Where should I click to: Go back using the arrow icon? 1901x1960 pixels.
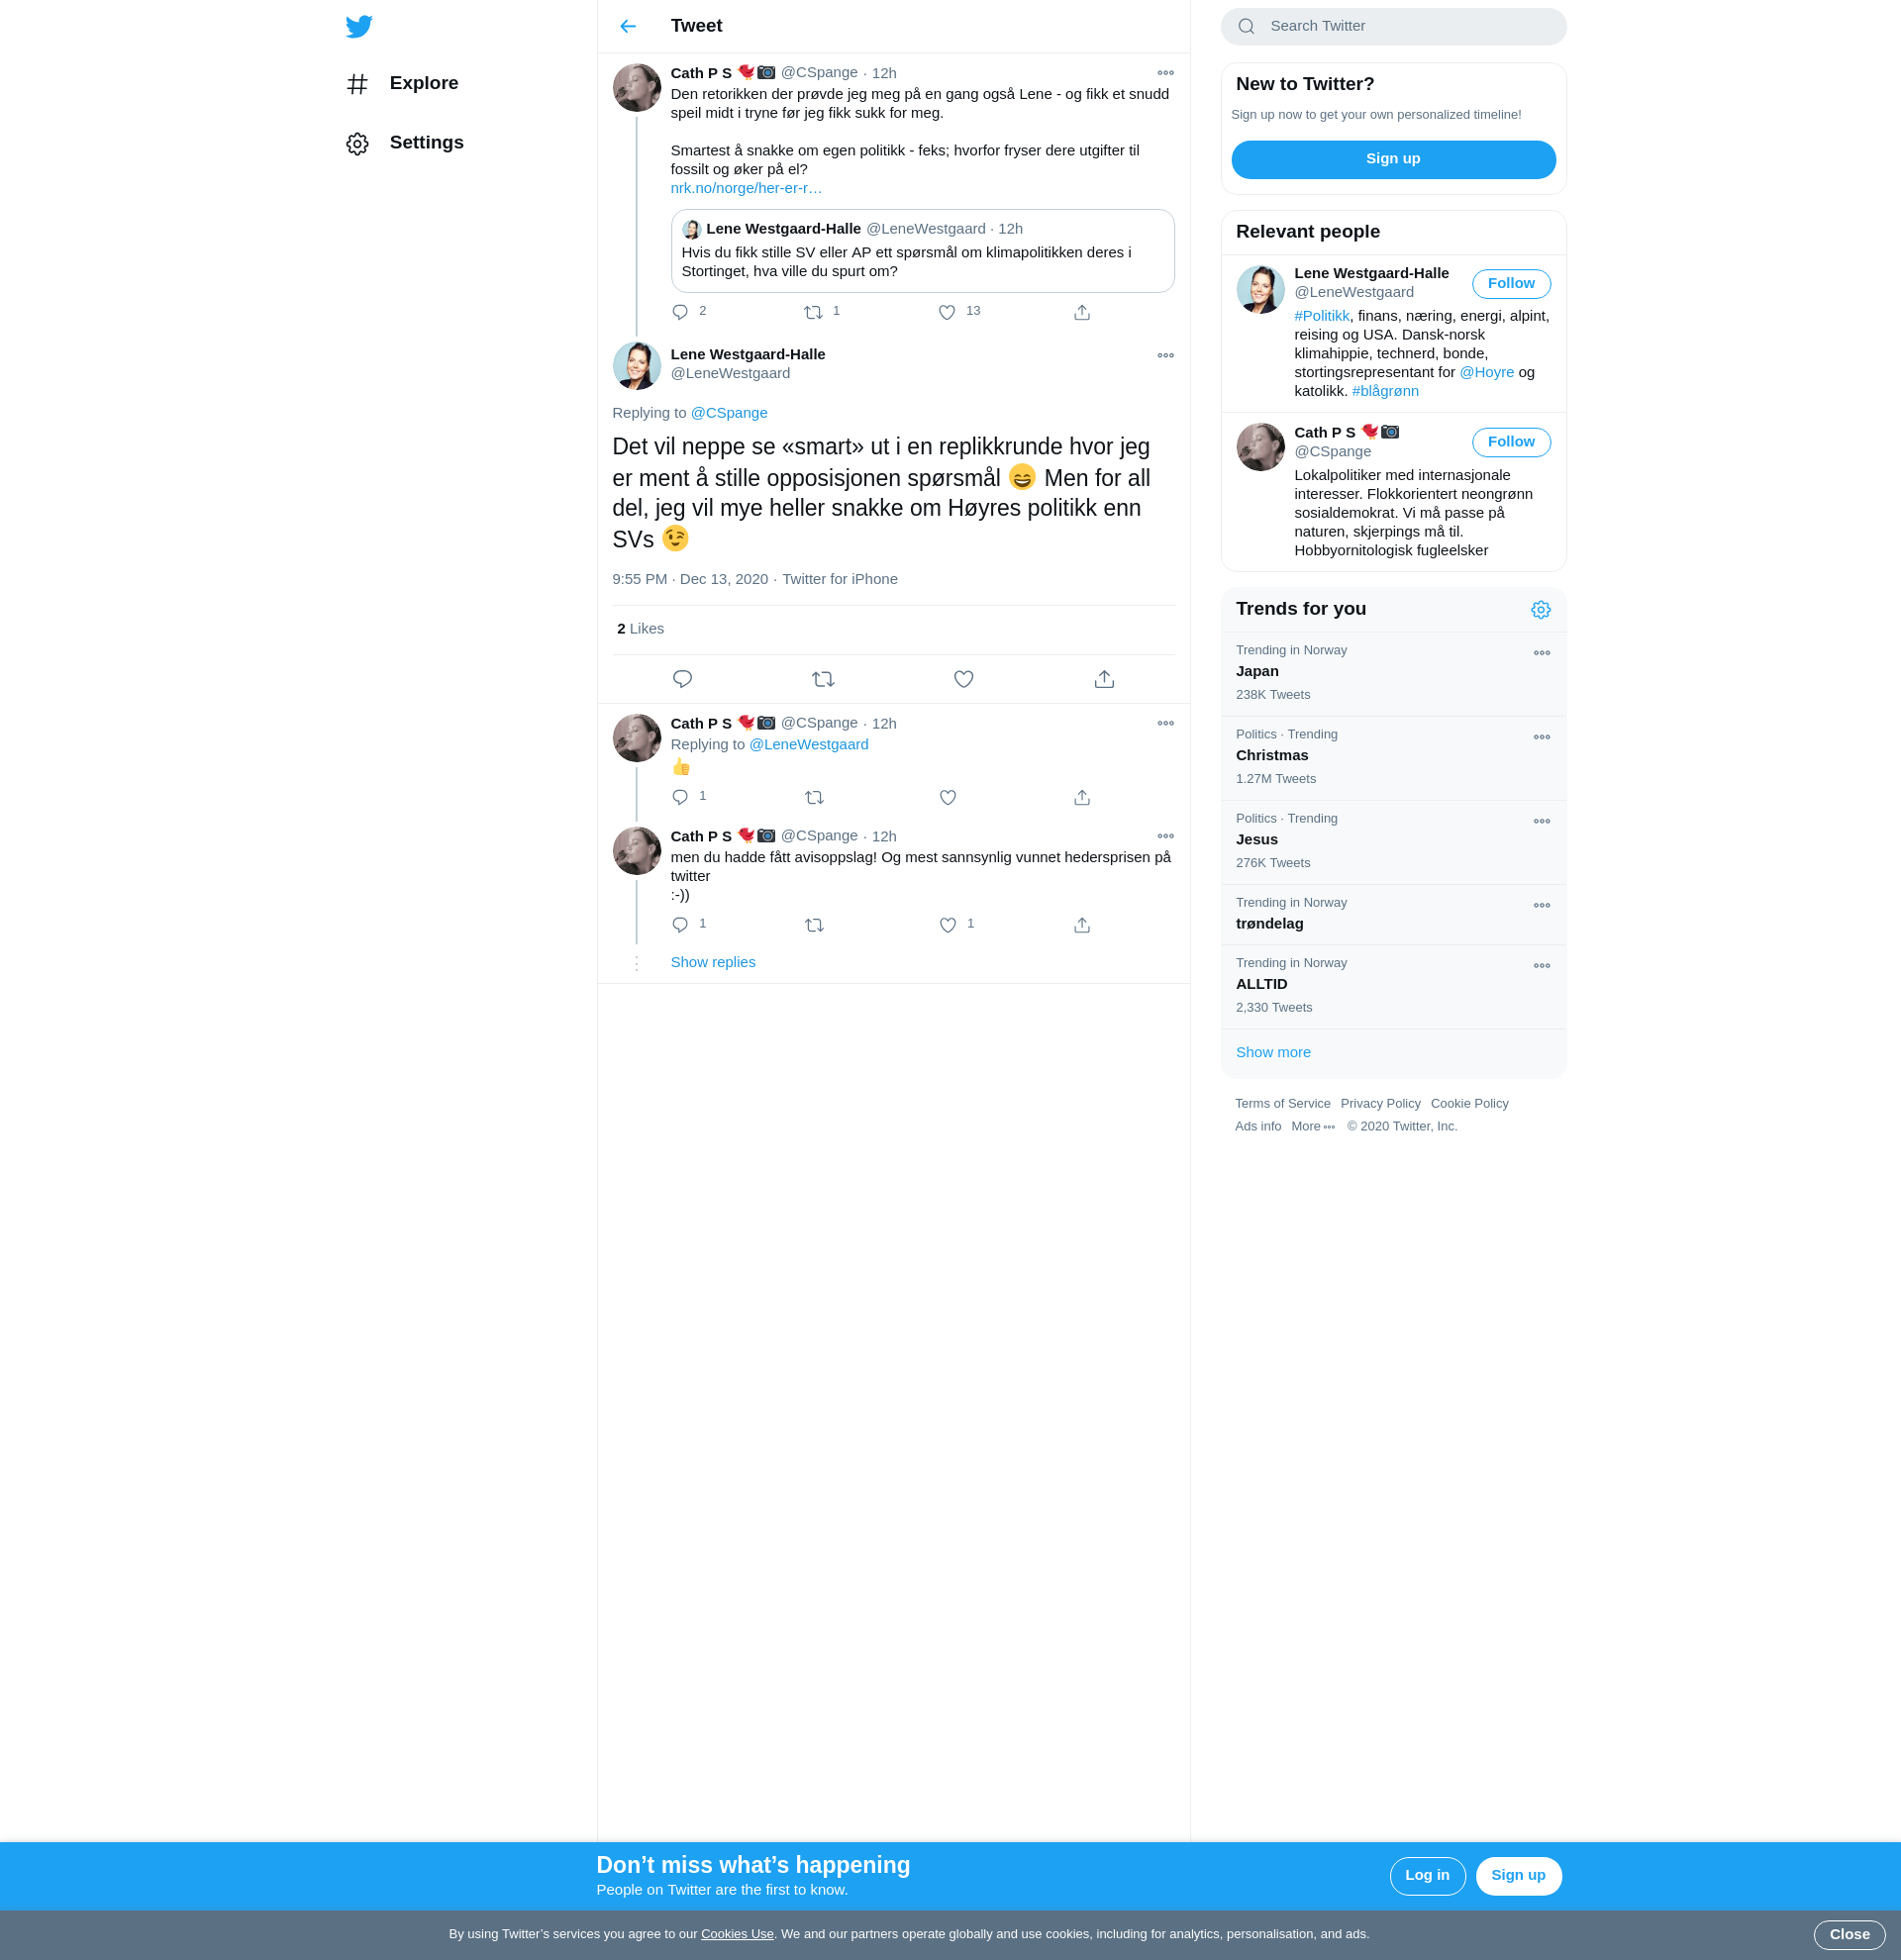(x=628, y=26)
